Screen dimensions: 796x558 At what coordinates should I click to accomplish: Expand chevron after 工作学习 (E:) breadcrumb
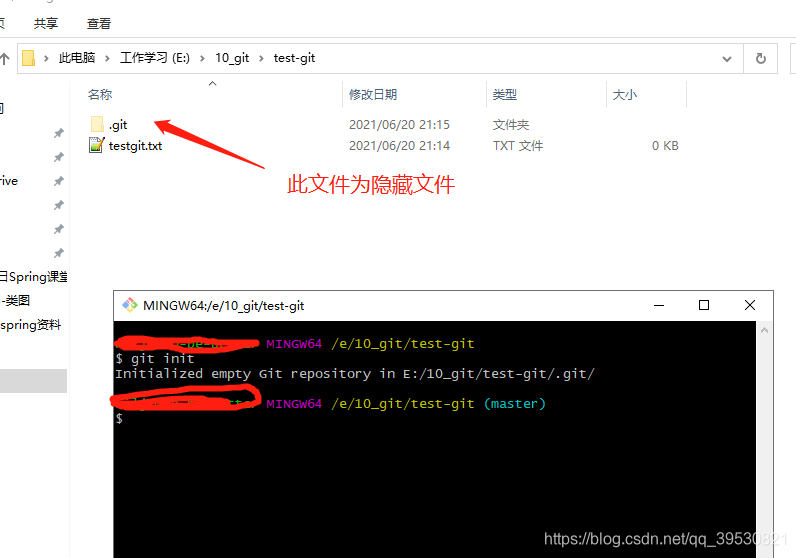coord(202,58)
